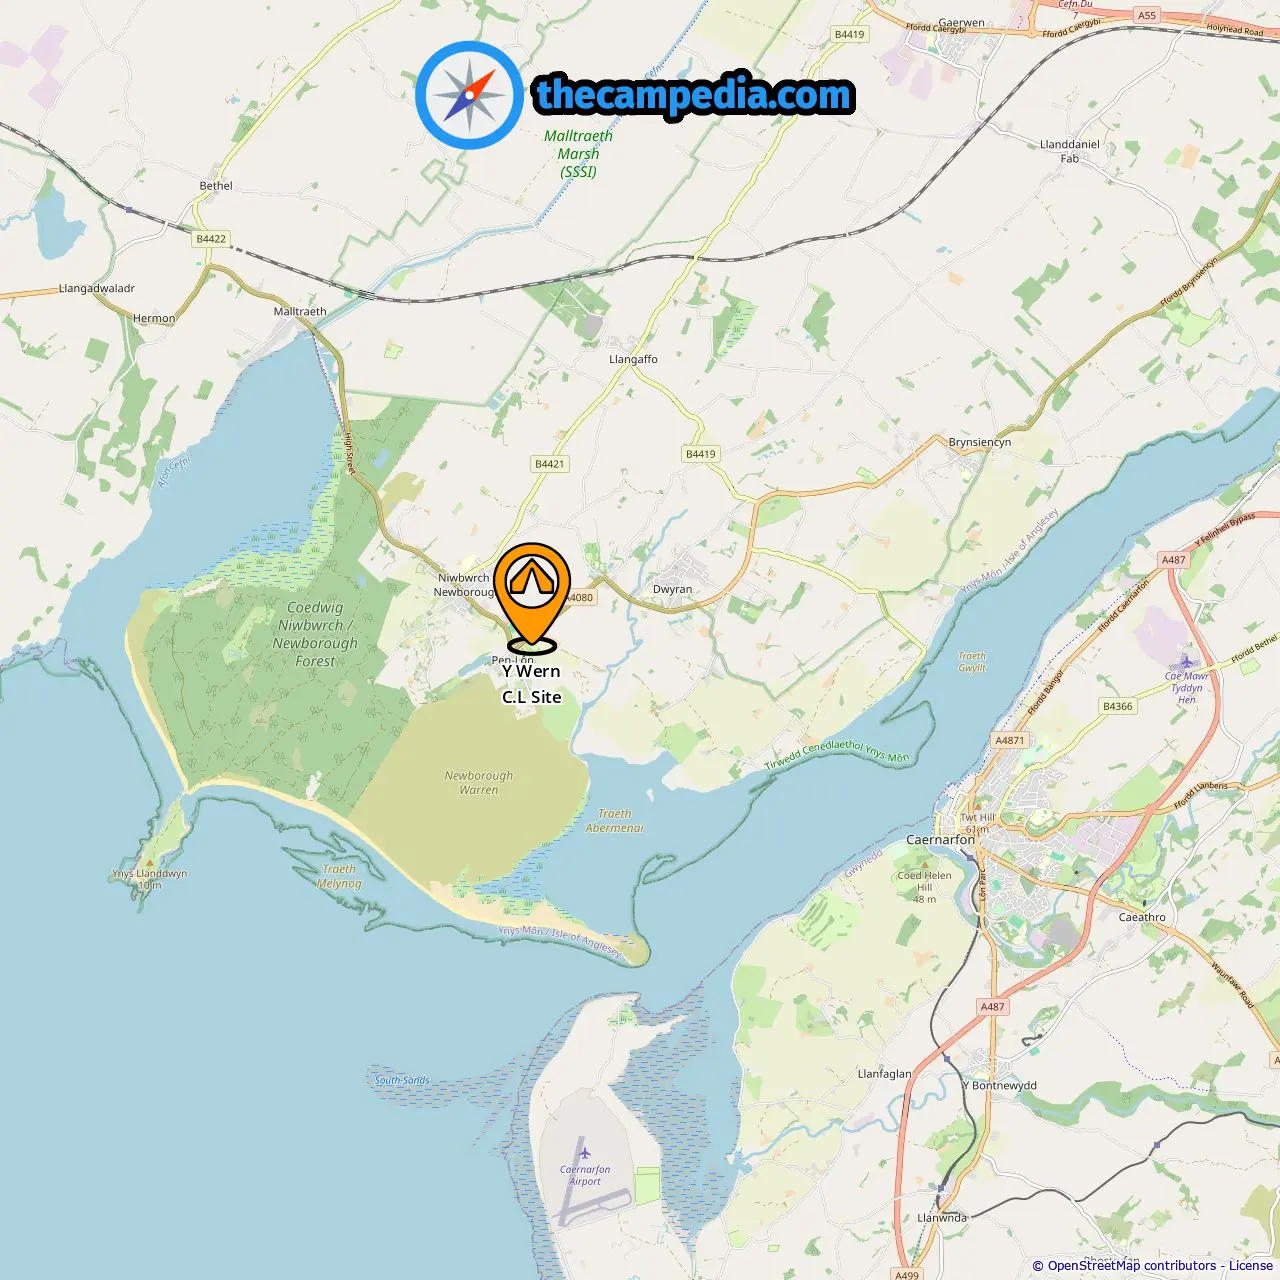Open the License link

coord(1251,1265)
